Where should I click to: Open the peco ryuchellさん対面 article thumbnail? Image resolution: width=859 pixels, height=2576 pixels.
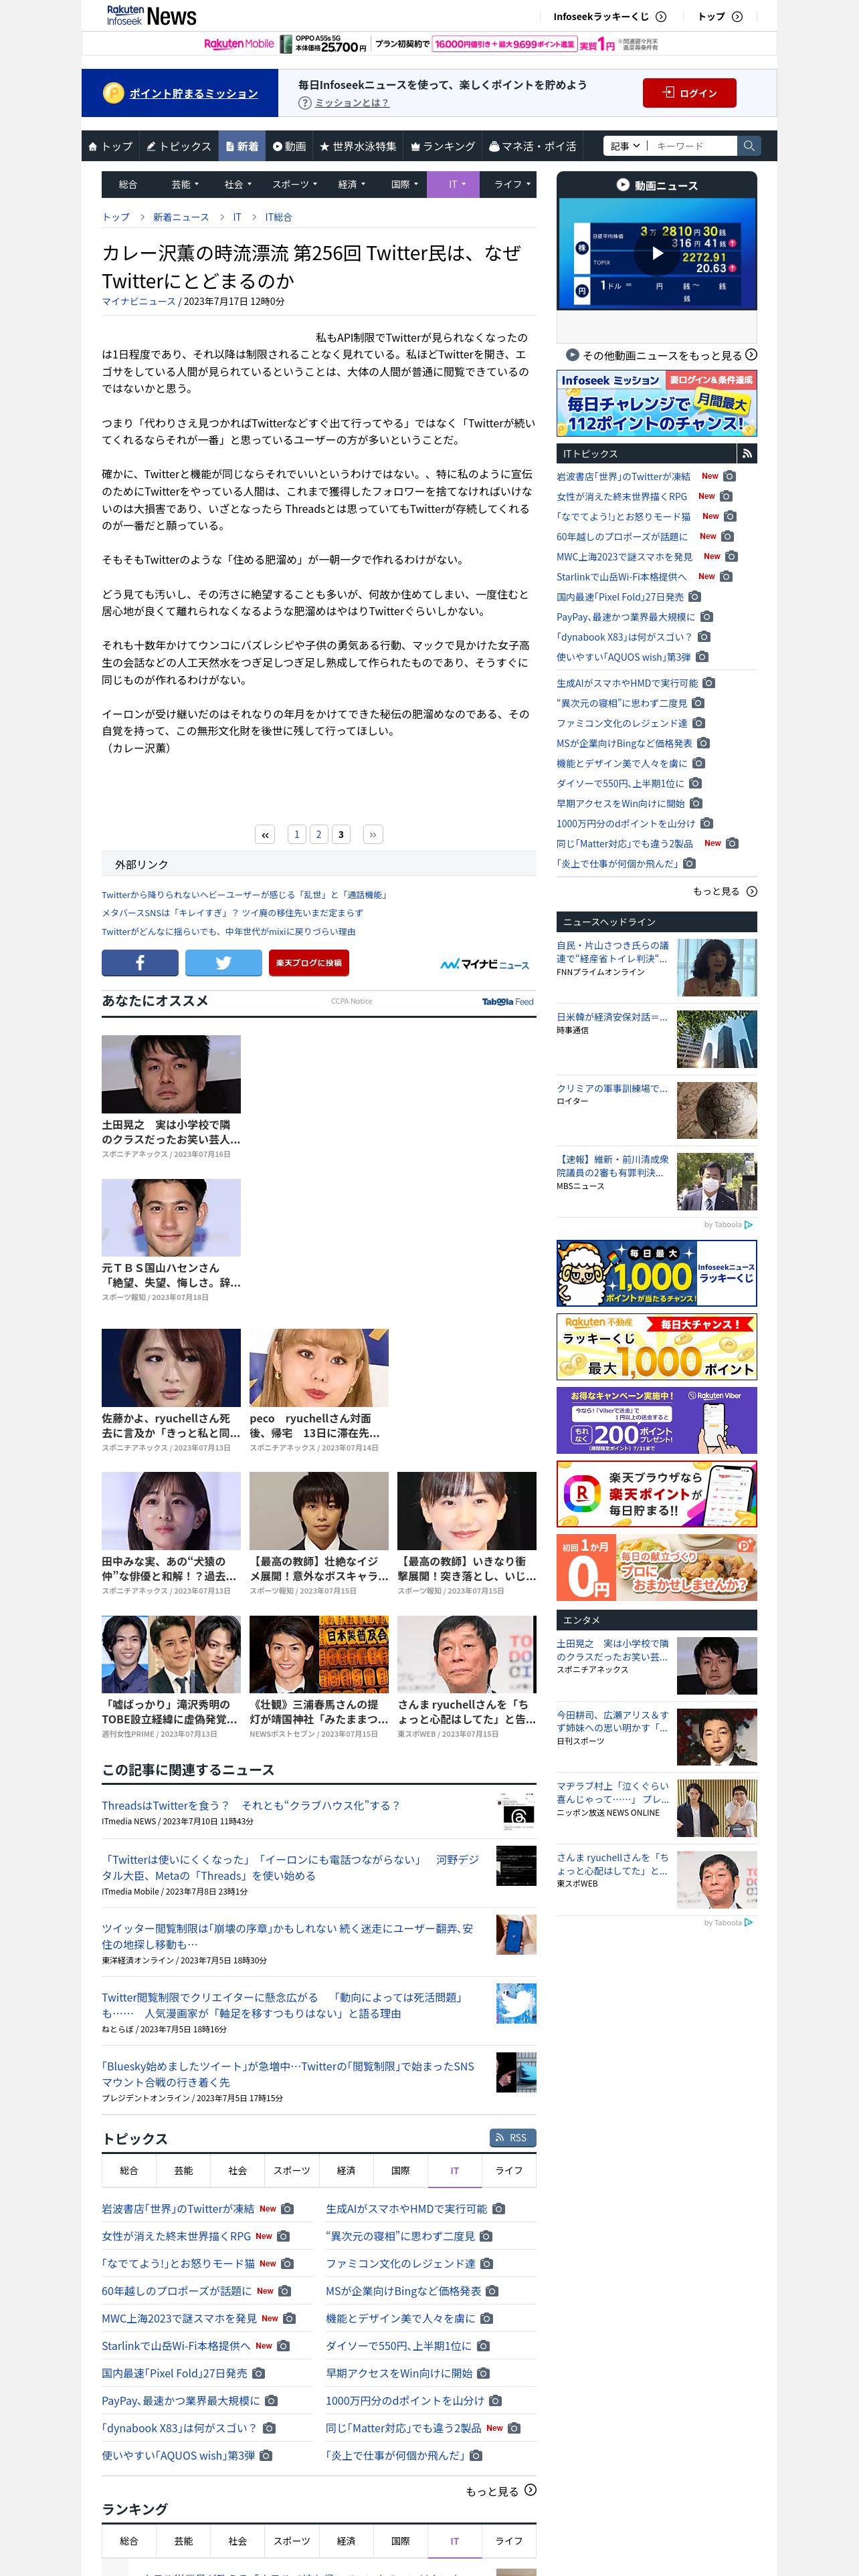(319, 1367)
